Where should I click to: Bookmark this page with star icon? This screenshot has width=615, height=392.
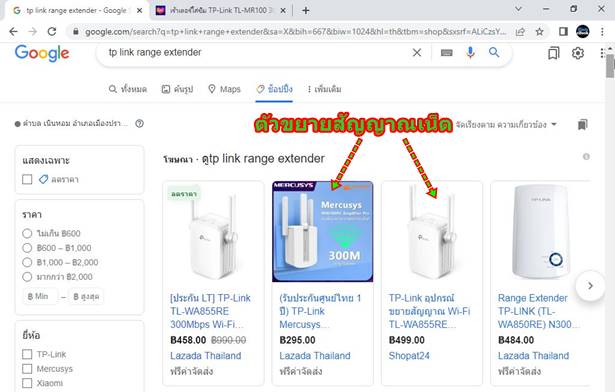point(540,32)
